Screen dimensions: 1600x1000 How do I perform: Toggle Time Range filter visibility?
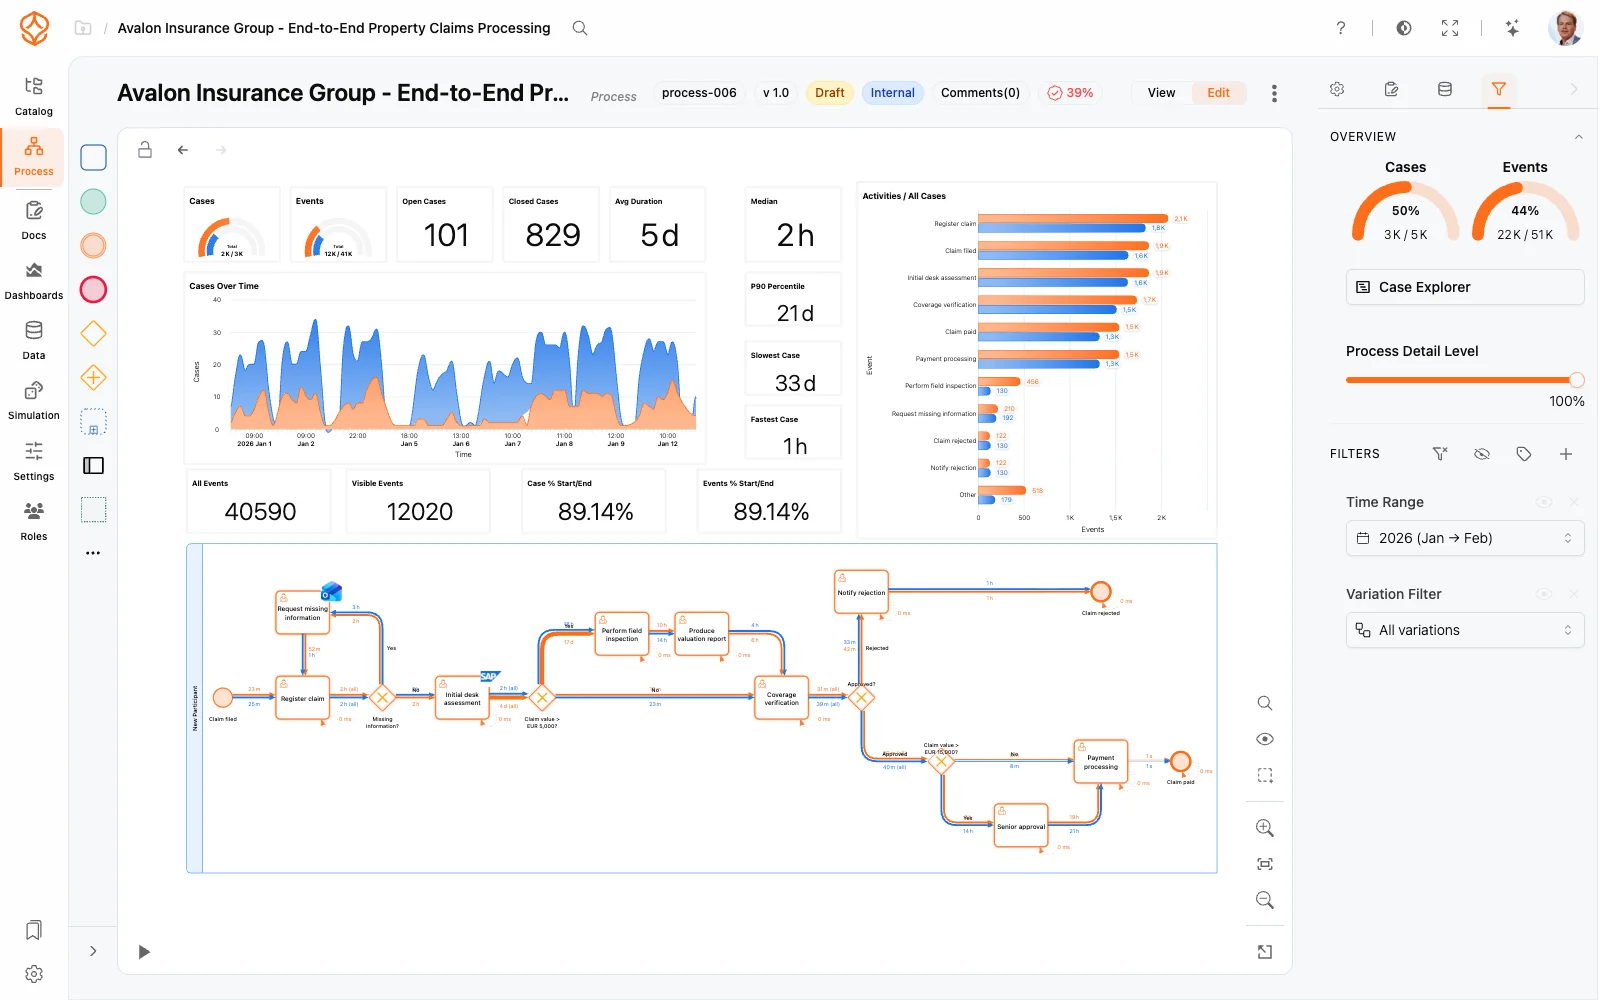(1544, 502)
